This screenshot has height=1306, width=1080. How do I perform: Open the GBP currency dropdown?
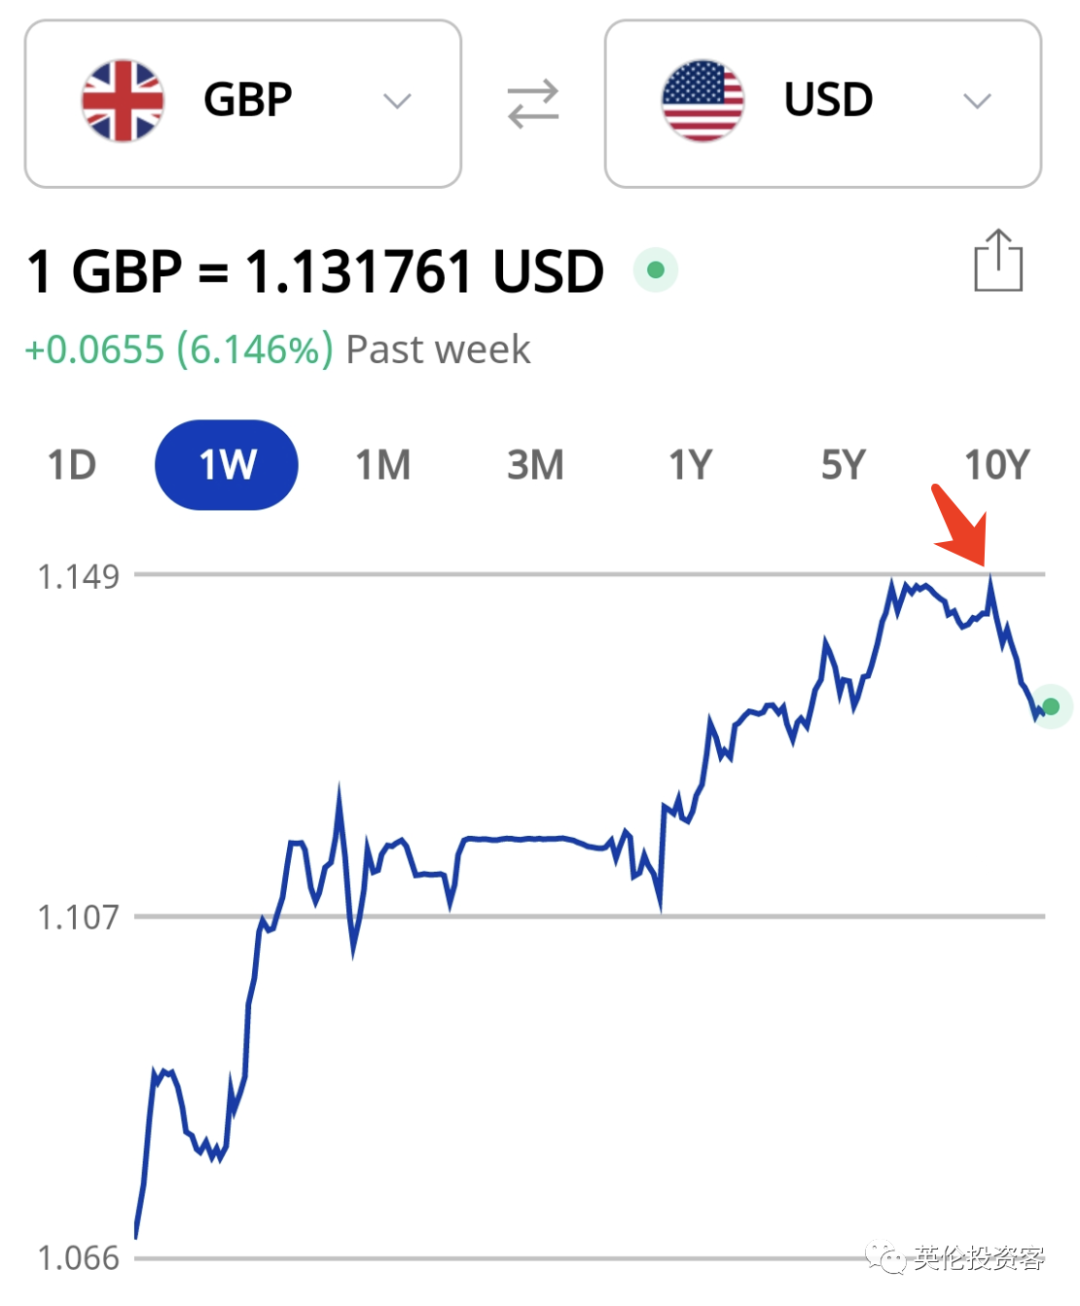[x=243, y=104]
